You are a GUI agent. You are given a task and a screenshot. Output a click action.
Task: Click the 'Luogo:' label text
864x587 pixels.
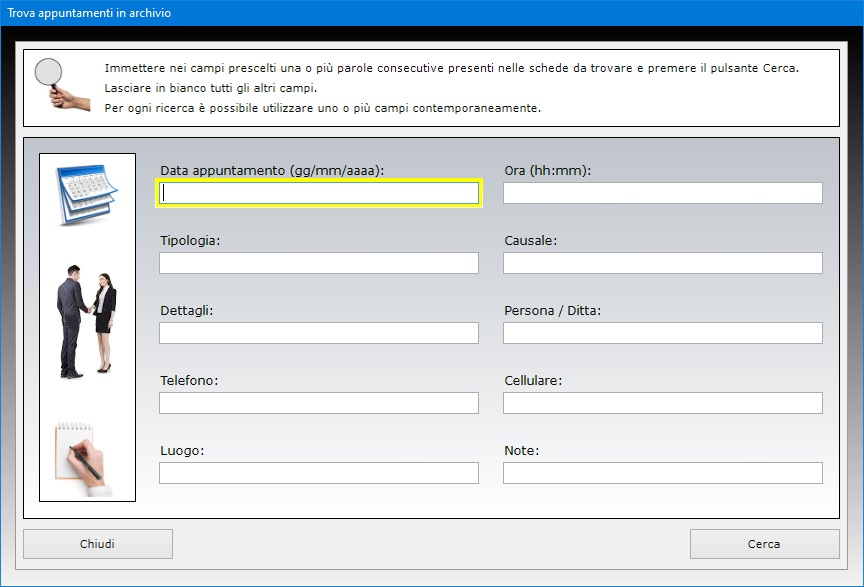(182, 451)
